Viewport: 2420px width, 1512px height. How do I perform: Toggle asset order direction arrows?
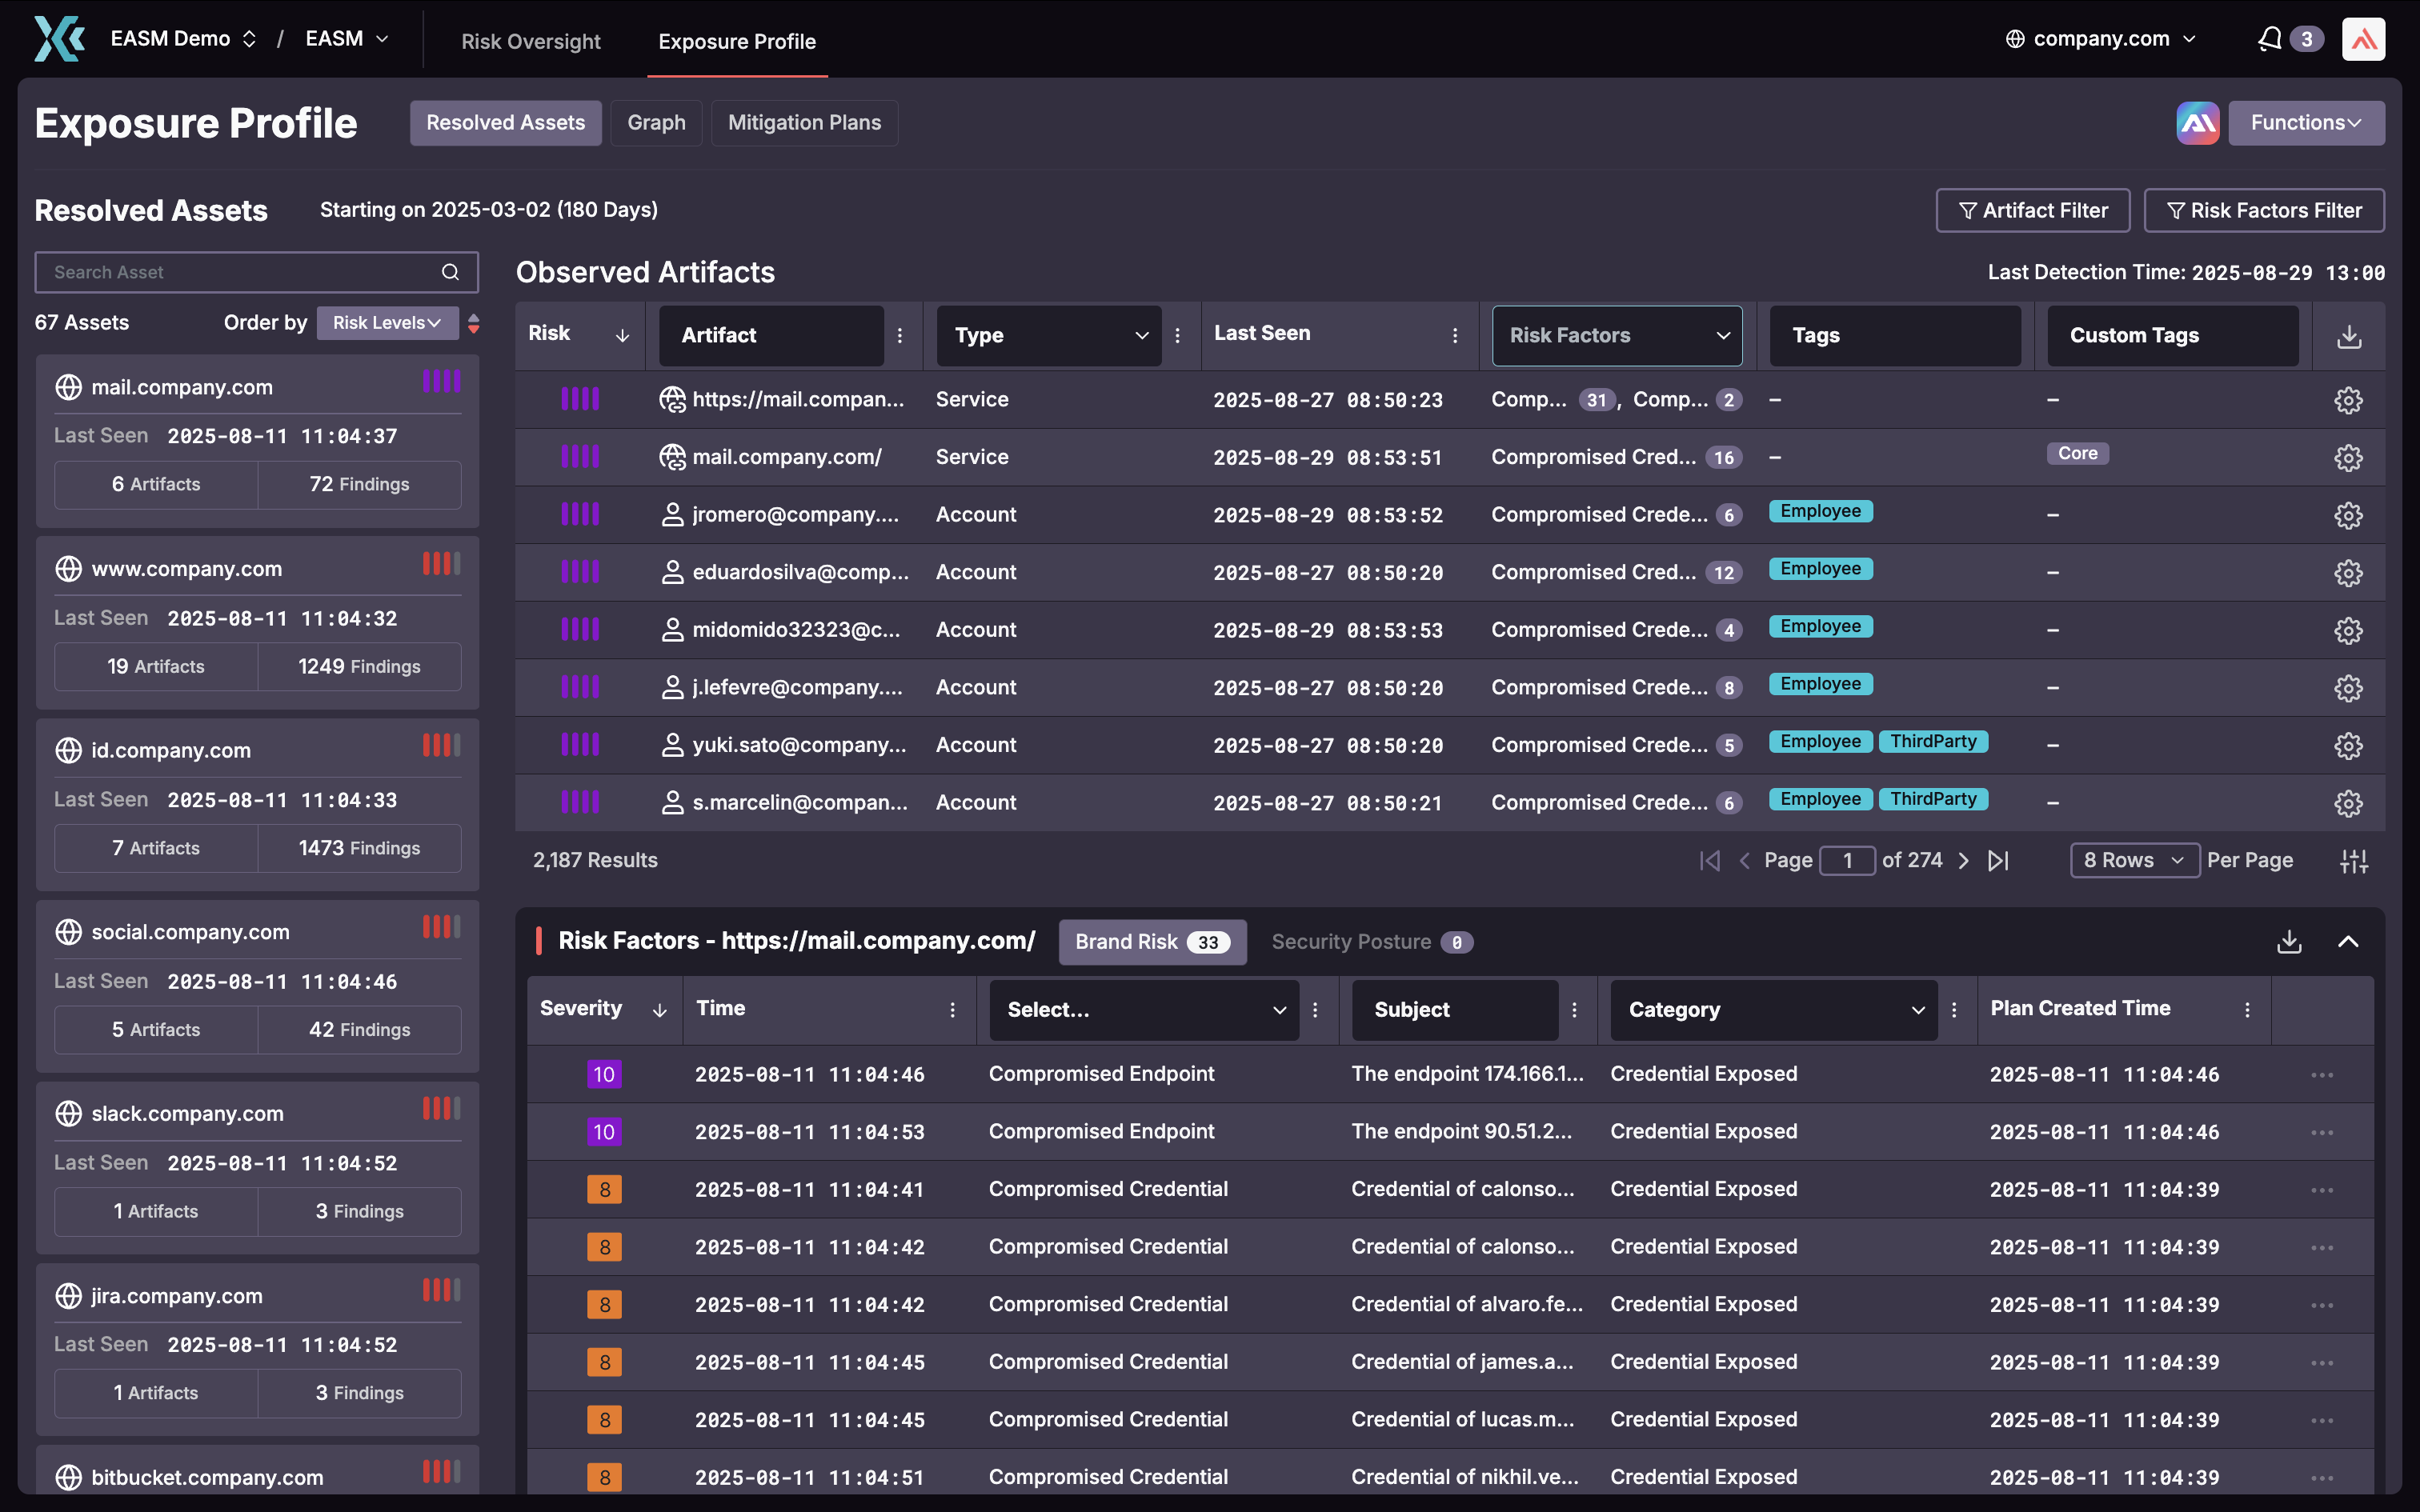(x=474, y=323)
